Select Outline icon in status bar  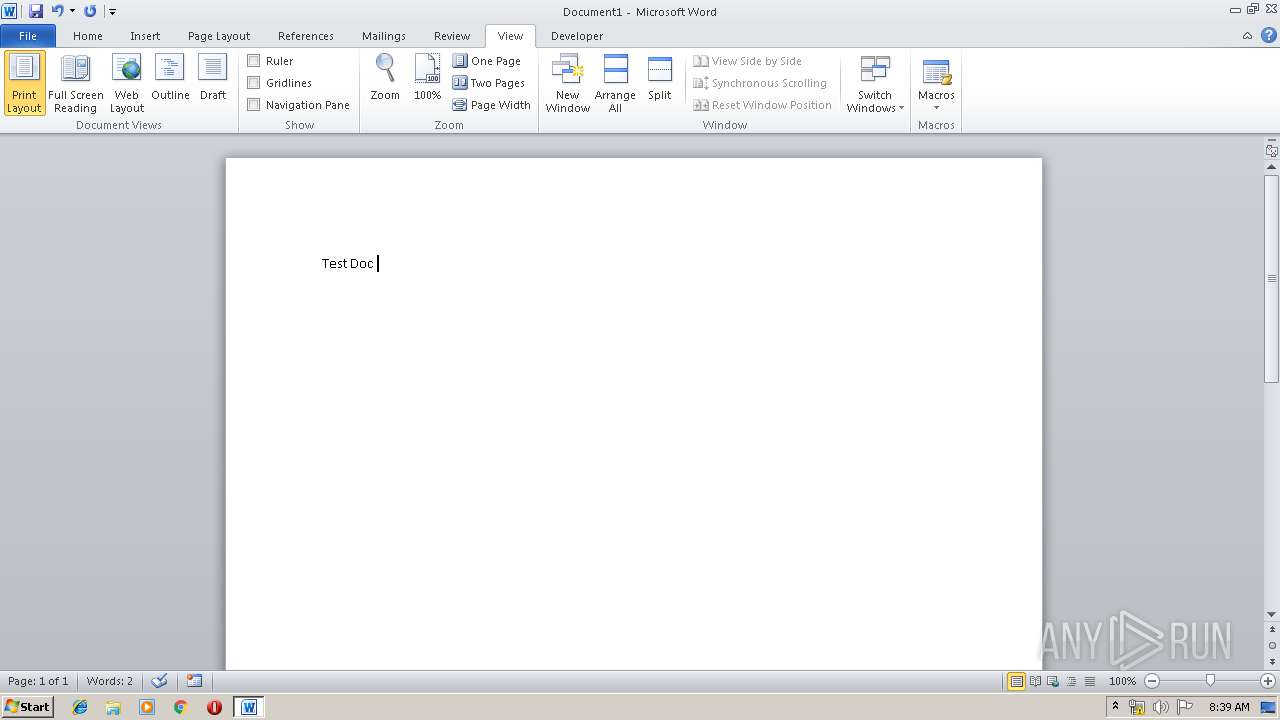1071,681
